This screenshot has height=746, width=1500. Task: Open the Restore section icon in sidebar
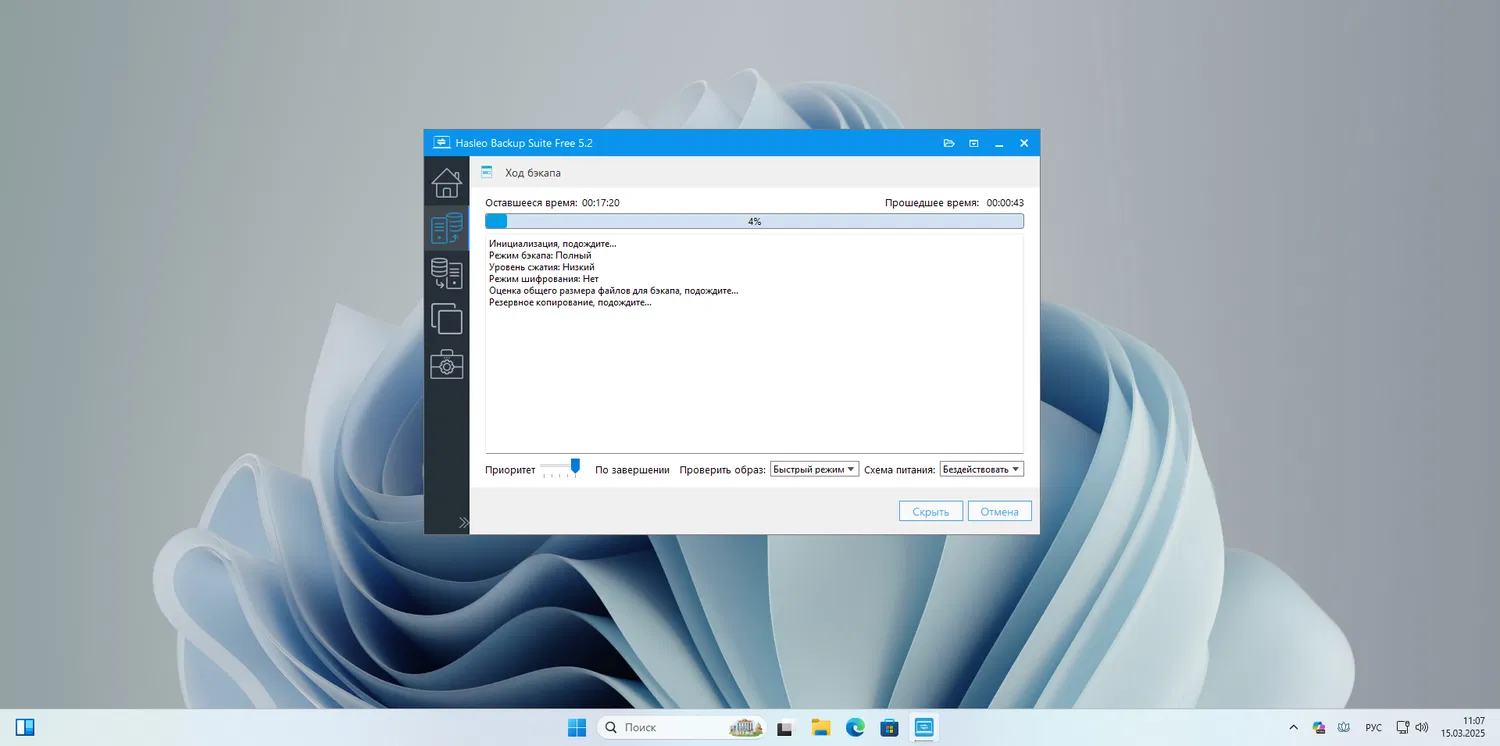[x=446, y=274]
